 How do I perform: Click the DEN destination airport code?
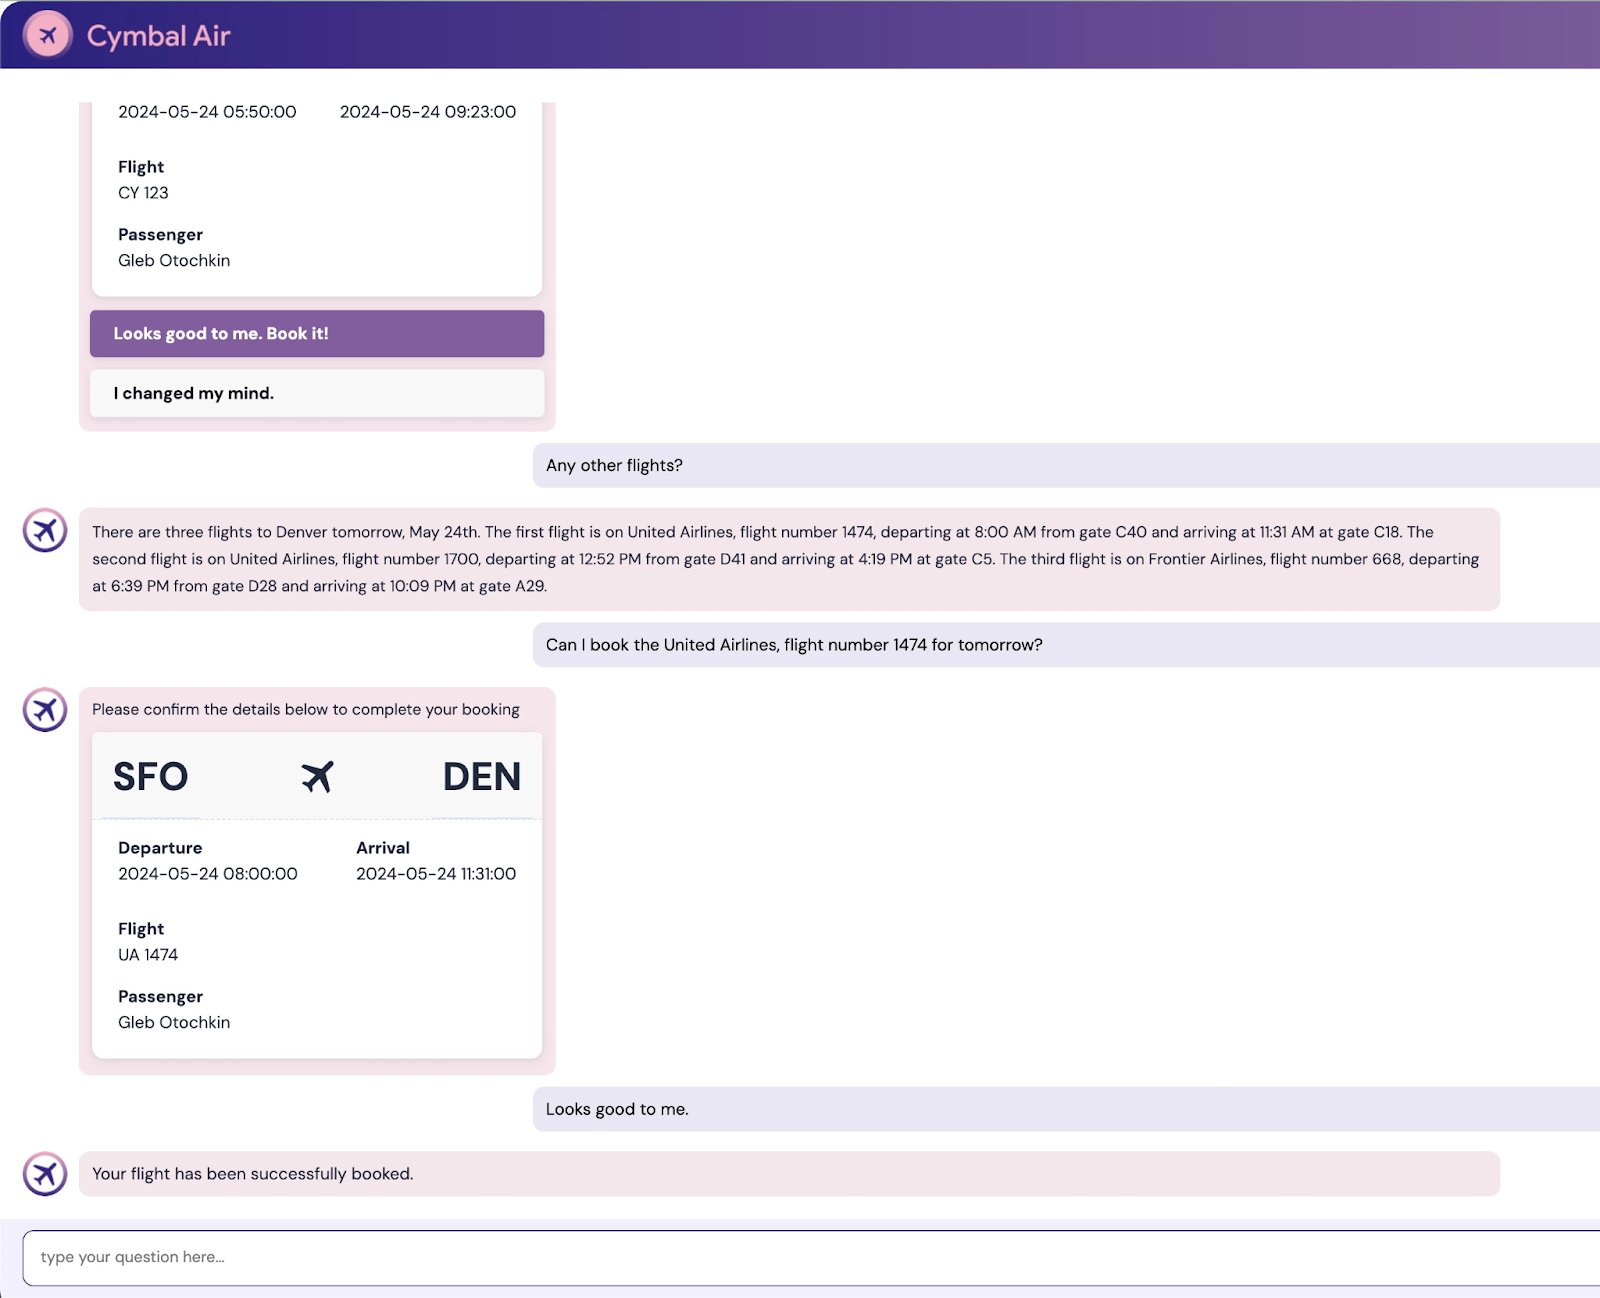click(x=481, y=776)
